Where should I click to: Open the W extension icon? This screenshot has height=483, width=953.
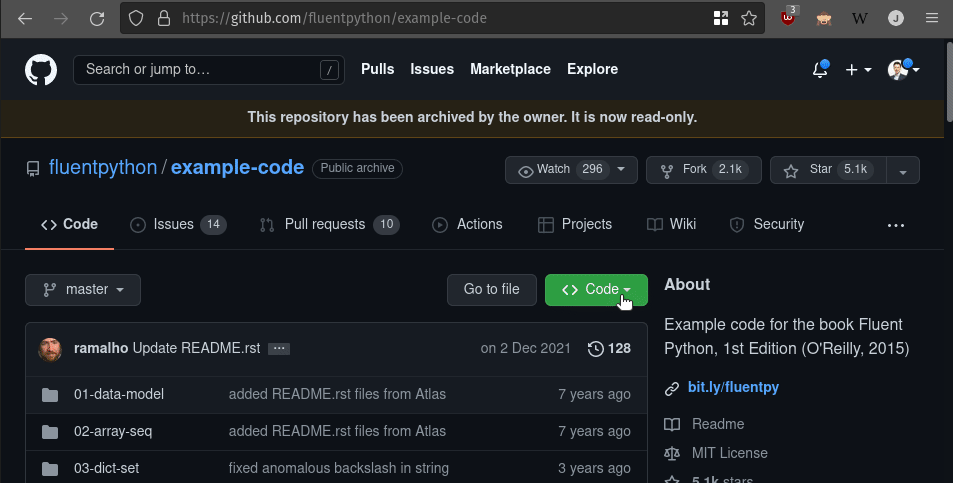[859, 18]
